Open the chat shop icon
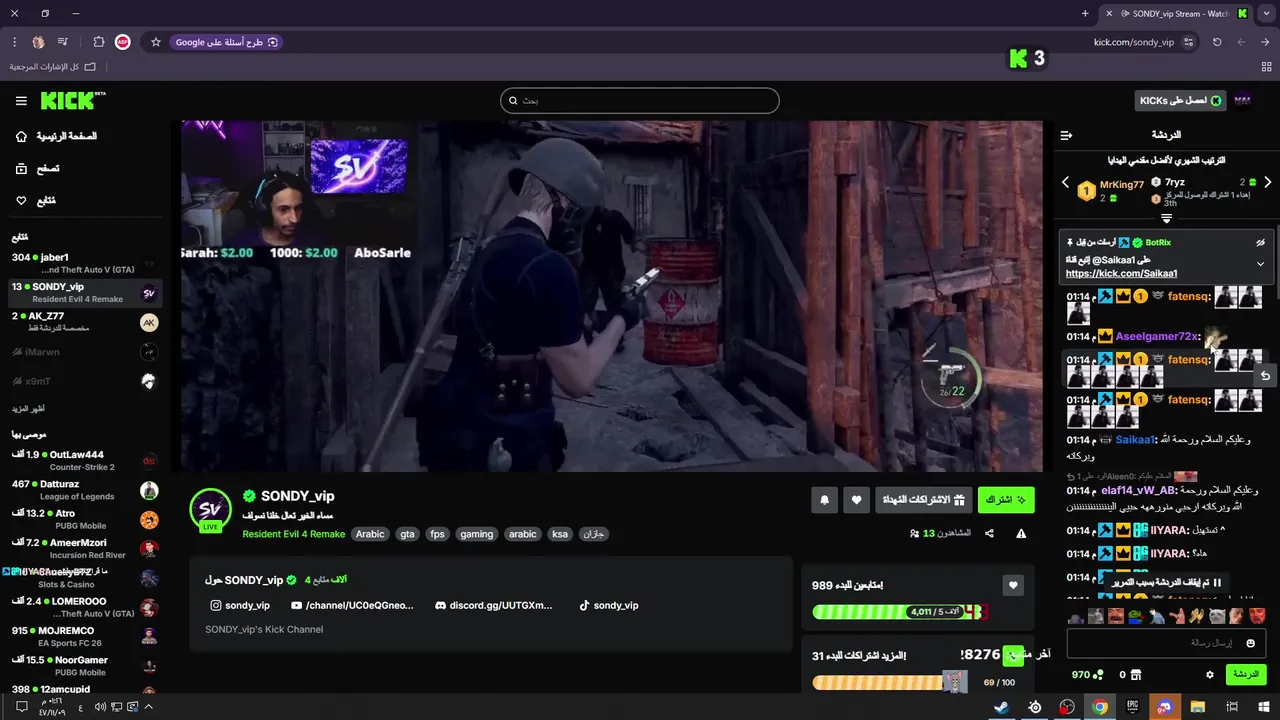This screenshot has width=1280, height=720. click(x=1135, y=675)
